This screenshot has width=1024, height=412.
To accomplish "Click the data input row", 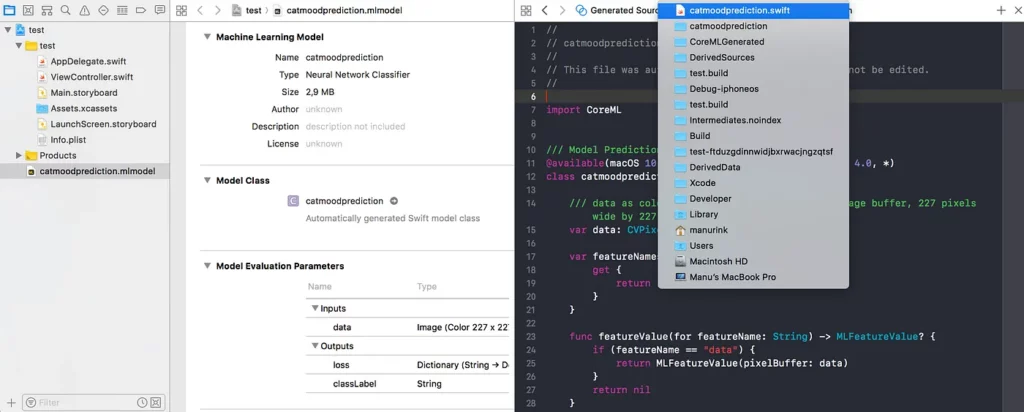I will 407,327.
